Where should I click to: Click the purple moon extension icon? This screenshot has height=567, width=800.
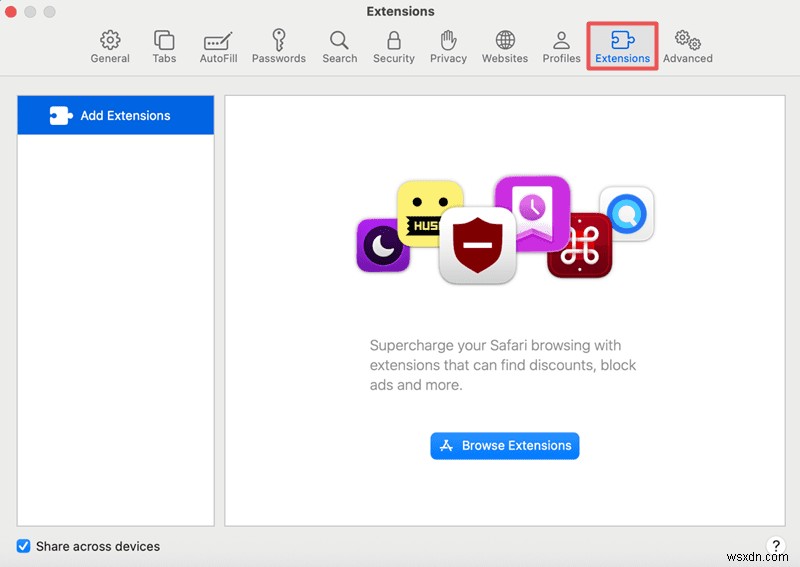(382, 246)
